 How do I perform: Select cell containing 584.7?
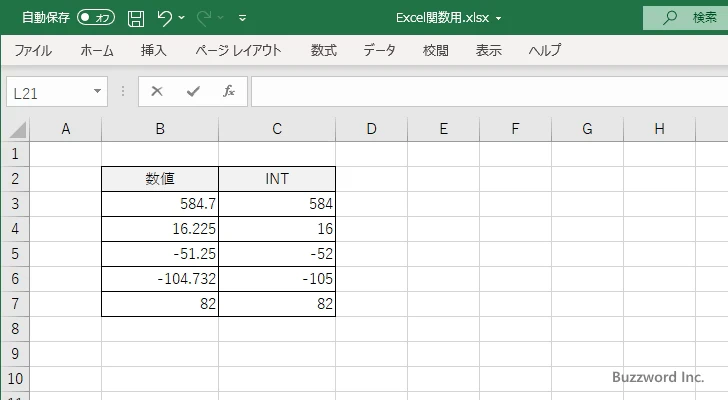[160, 204]
